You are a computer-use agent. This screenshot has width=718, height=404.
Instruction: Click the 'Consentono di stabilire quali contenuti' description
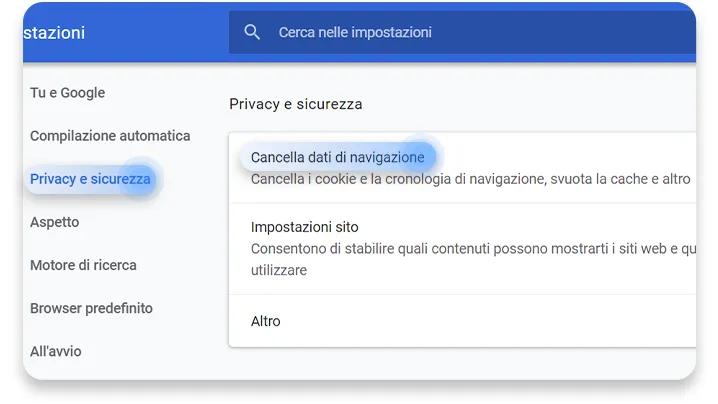(473, 249)
